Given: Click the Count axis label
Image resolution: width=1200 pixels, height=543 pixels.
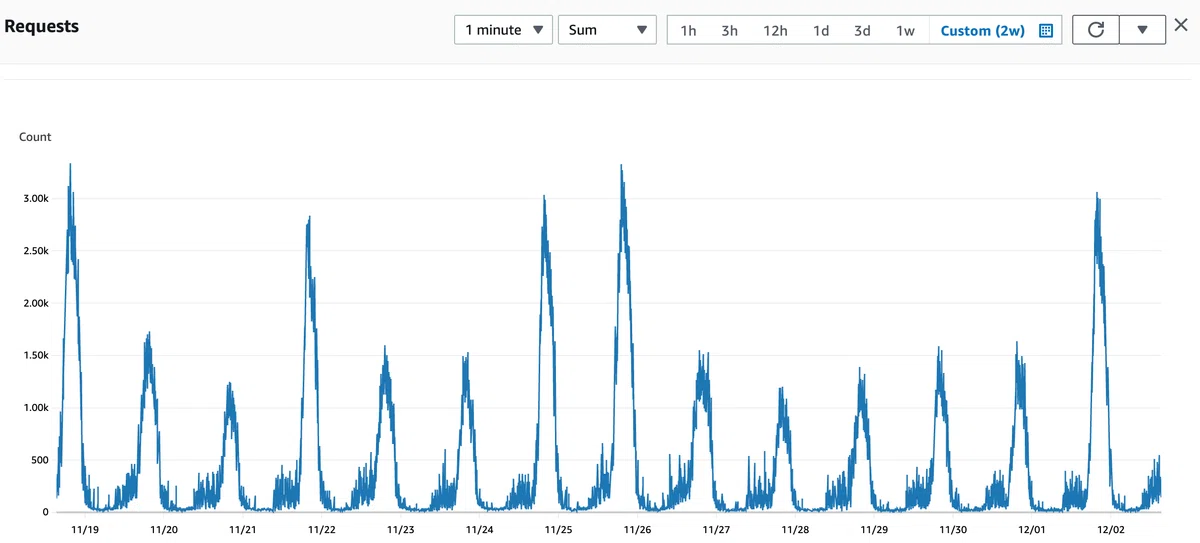Looking at the screenshot, I should point(35,137).
